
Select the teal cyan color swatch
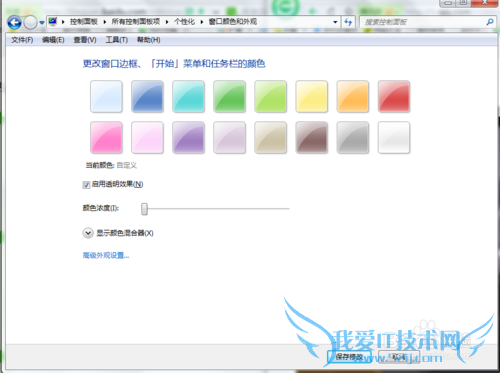pos(188,96)
